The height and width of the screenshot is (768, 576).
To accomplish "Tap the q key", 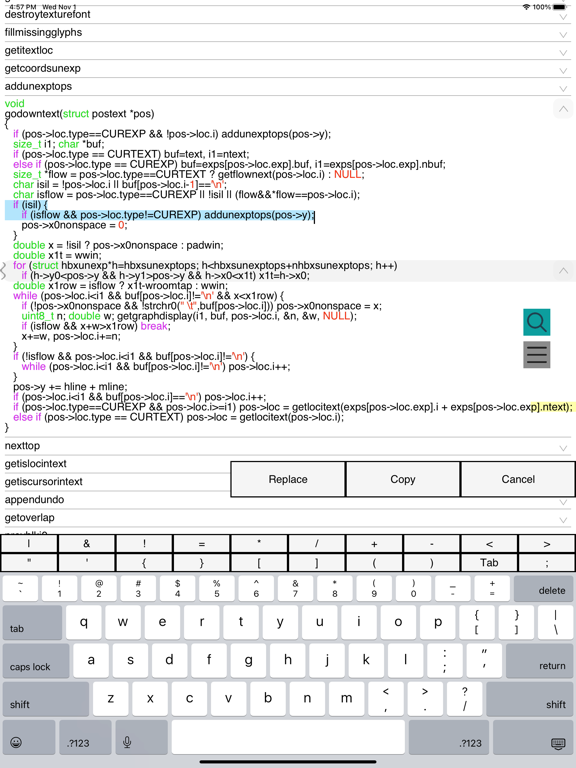I will click(84, 623).
